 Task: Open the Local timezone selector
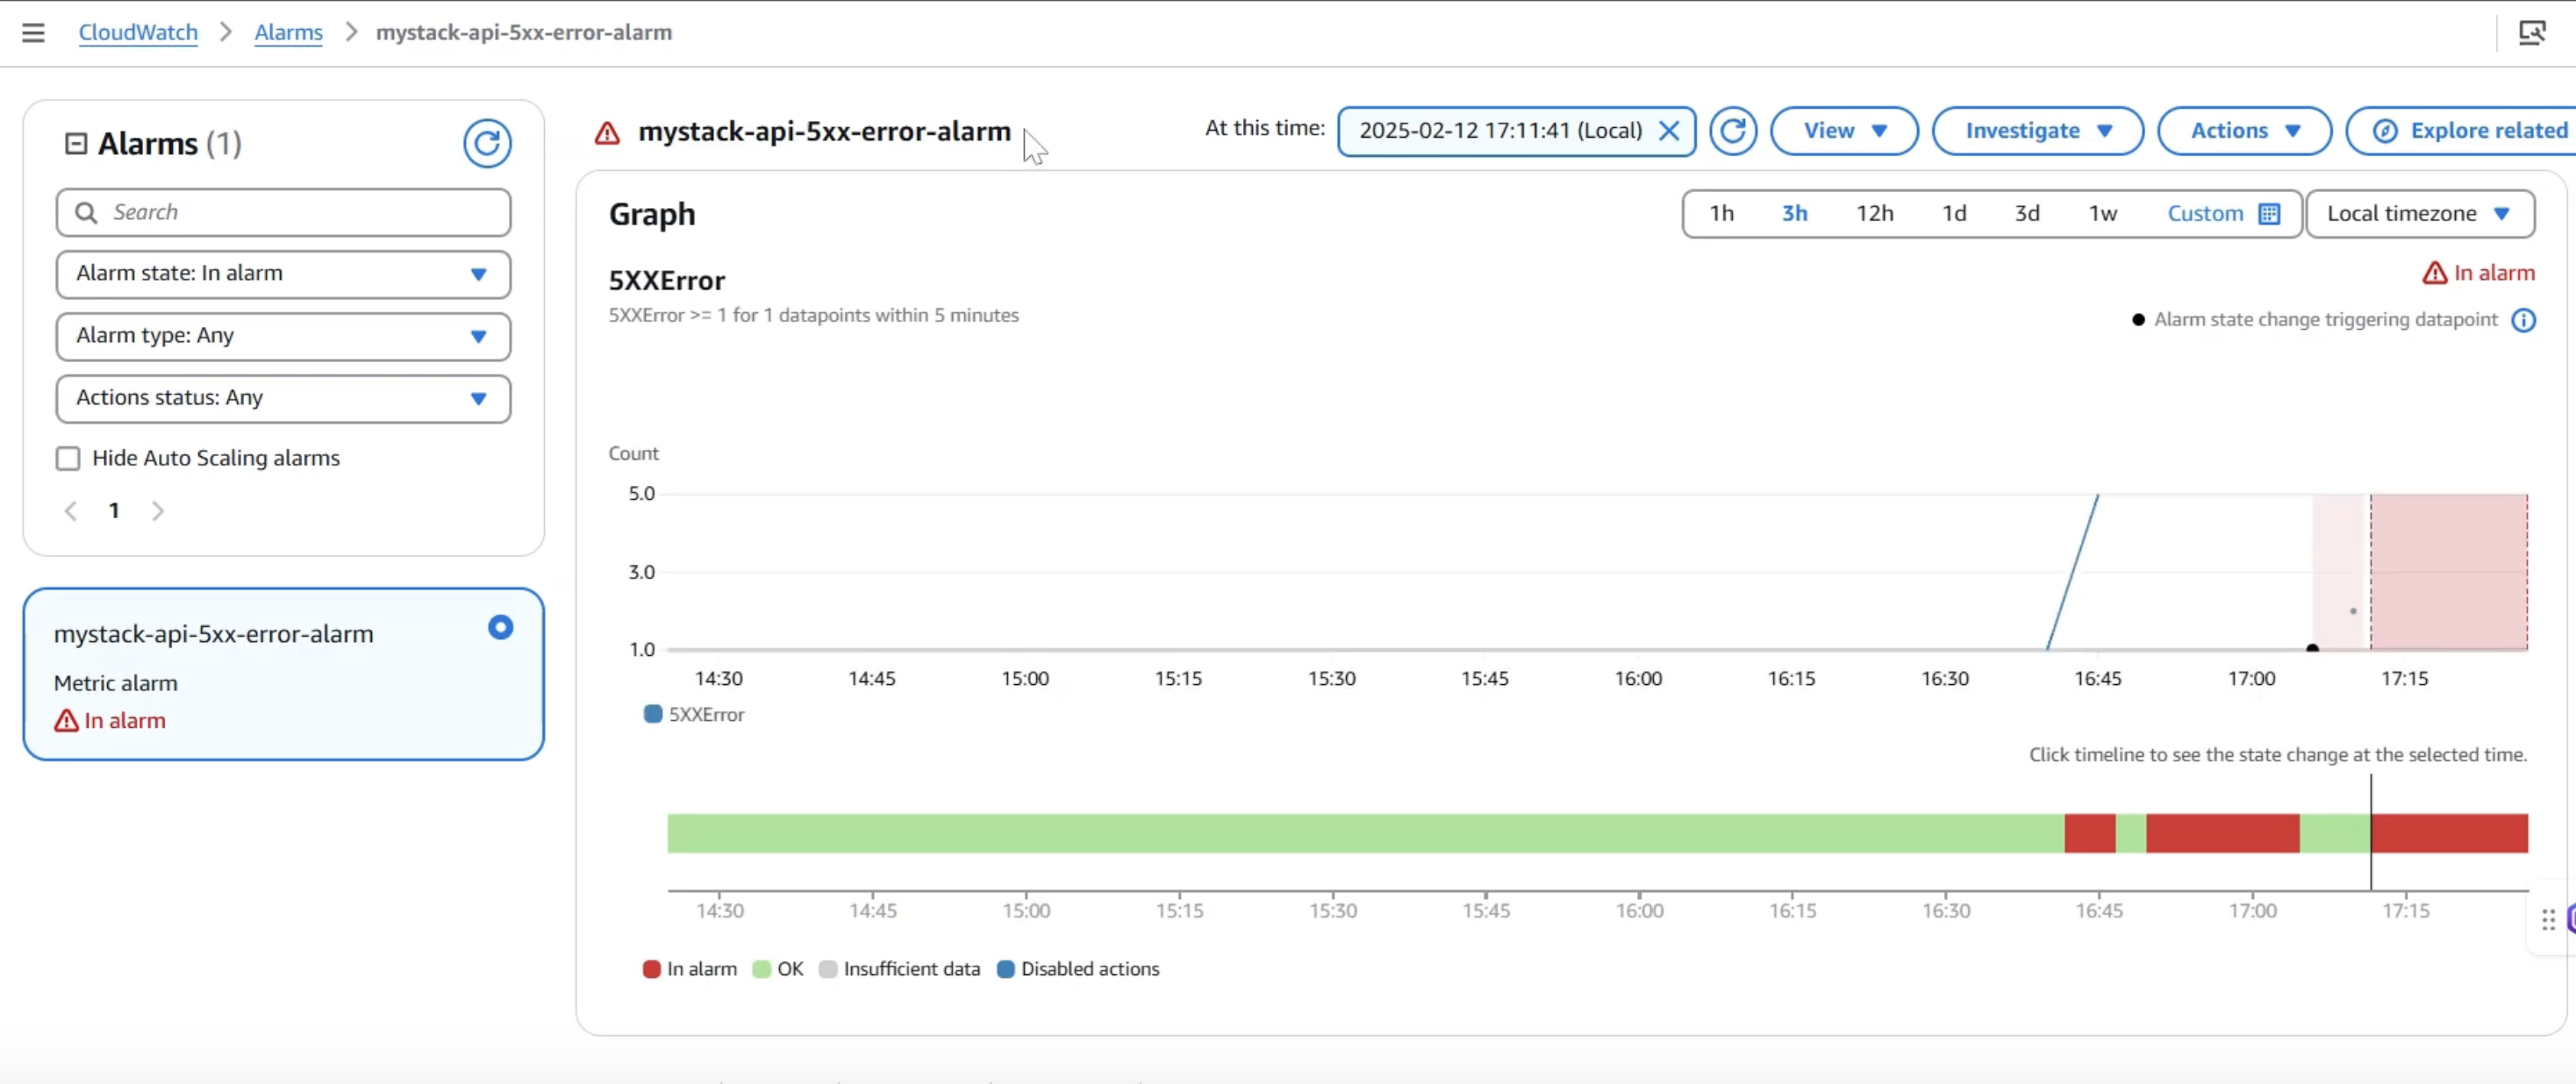pos(2419,213)
